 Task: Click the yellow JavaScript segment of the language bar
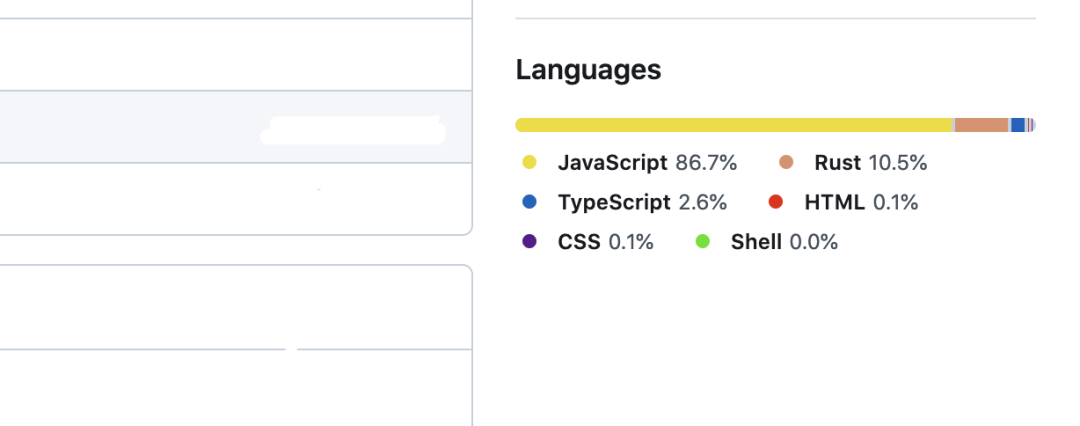(733, 125)
